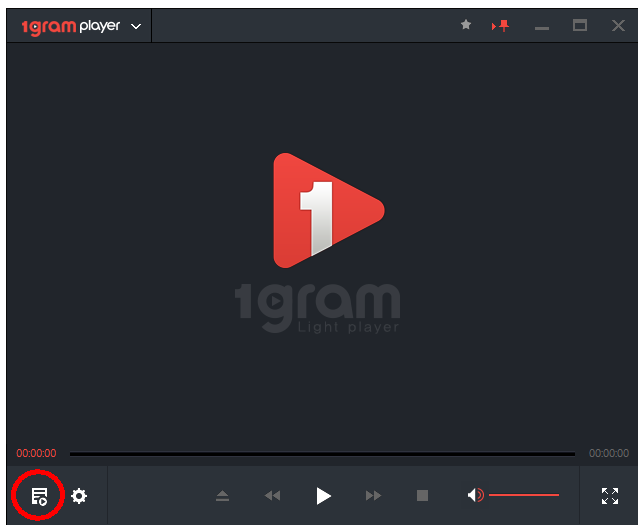644x526 pixels.
Task: Start playback with the Play button
Action: click(x=323, y=496)
